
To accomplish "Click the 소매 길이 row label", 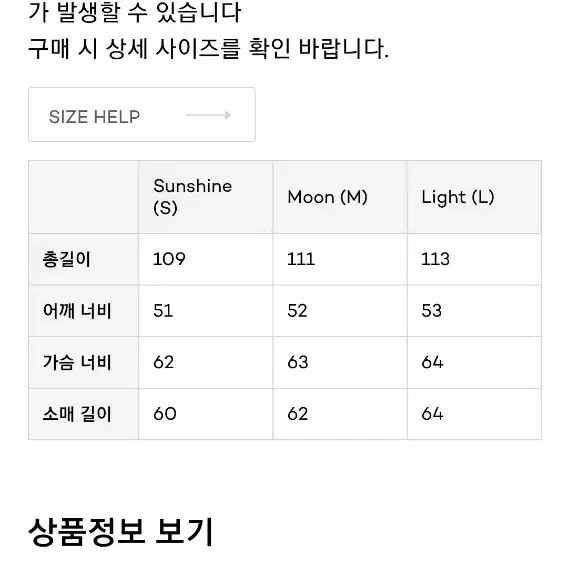I will (x=83, y=414).
